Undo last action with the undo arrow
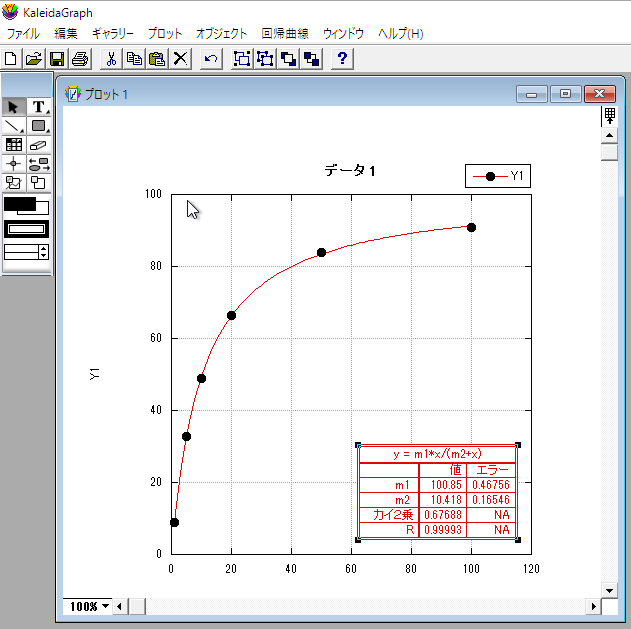631x629 pixels. click(x=211, y=59)
